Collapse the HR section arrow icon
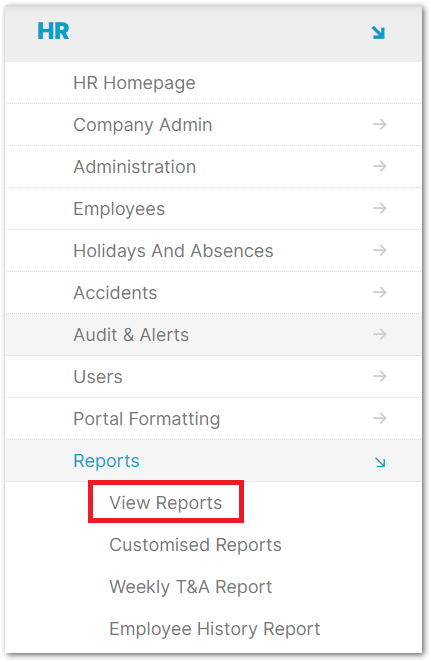Viewport: 431px width, 662px height. tap(378, 33)
